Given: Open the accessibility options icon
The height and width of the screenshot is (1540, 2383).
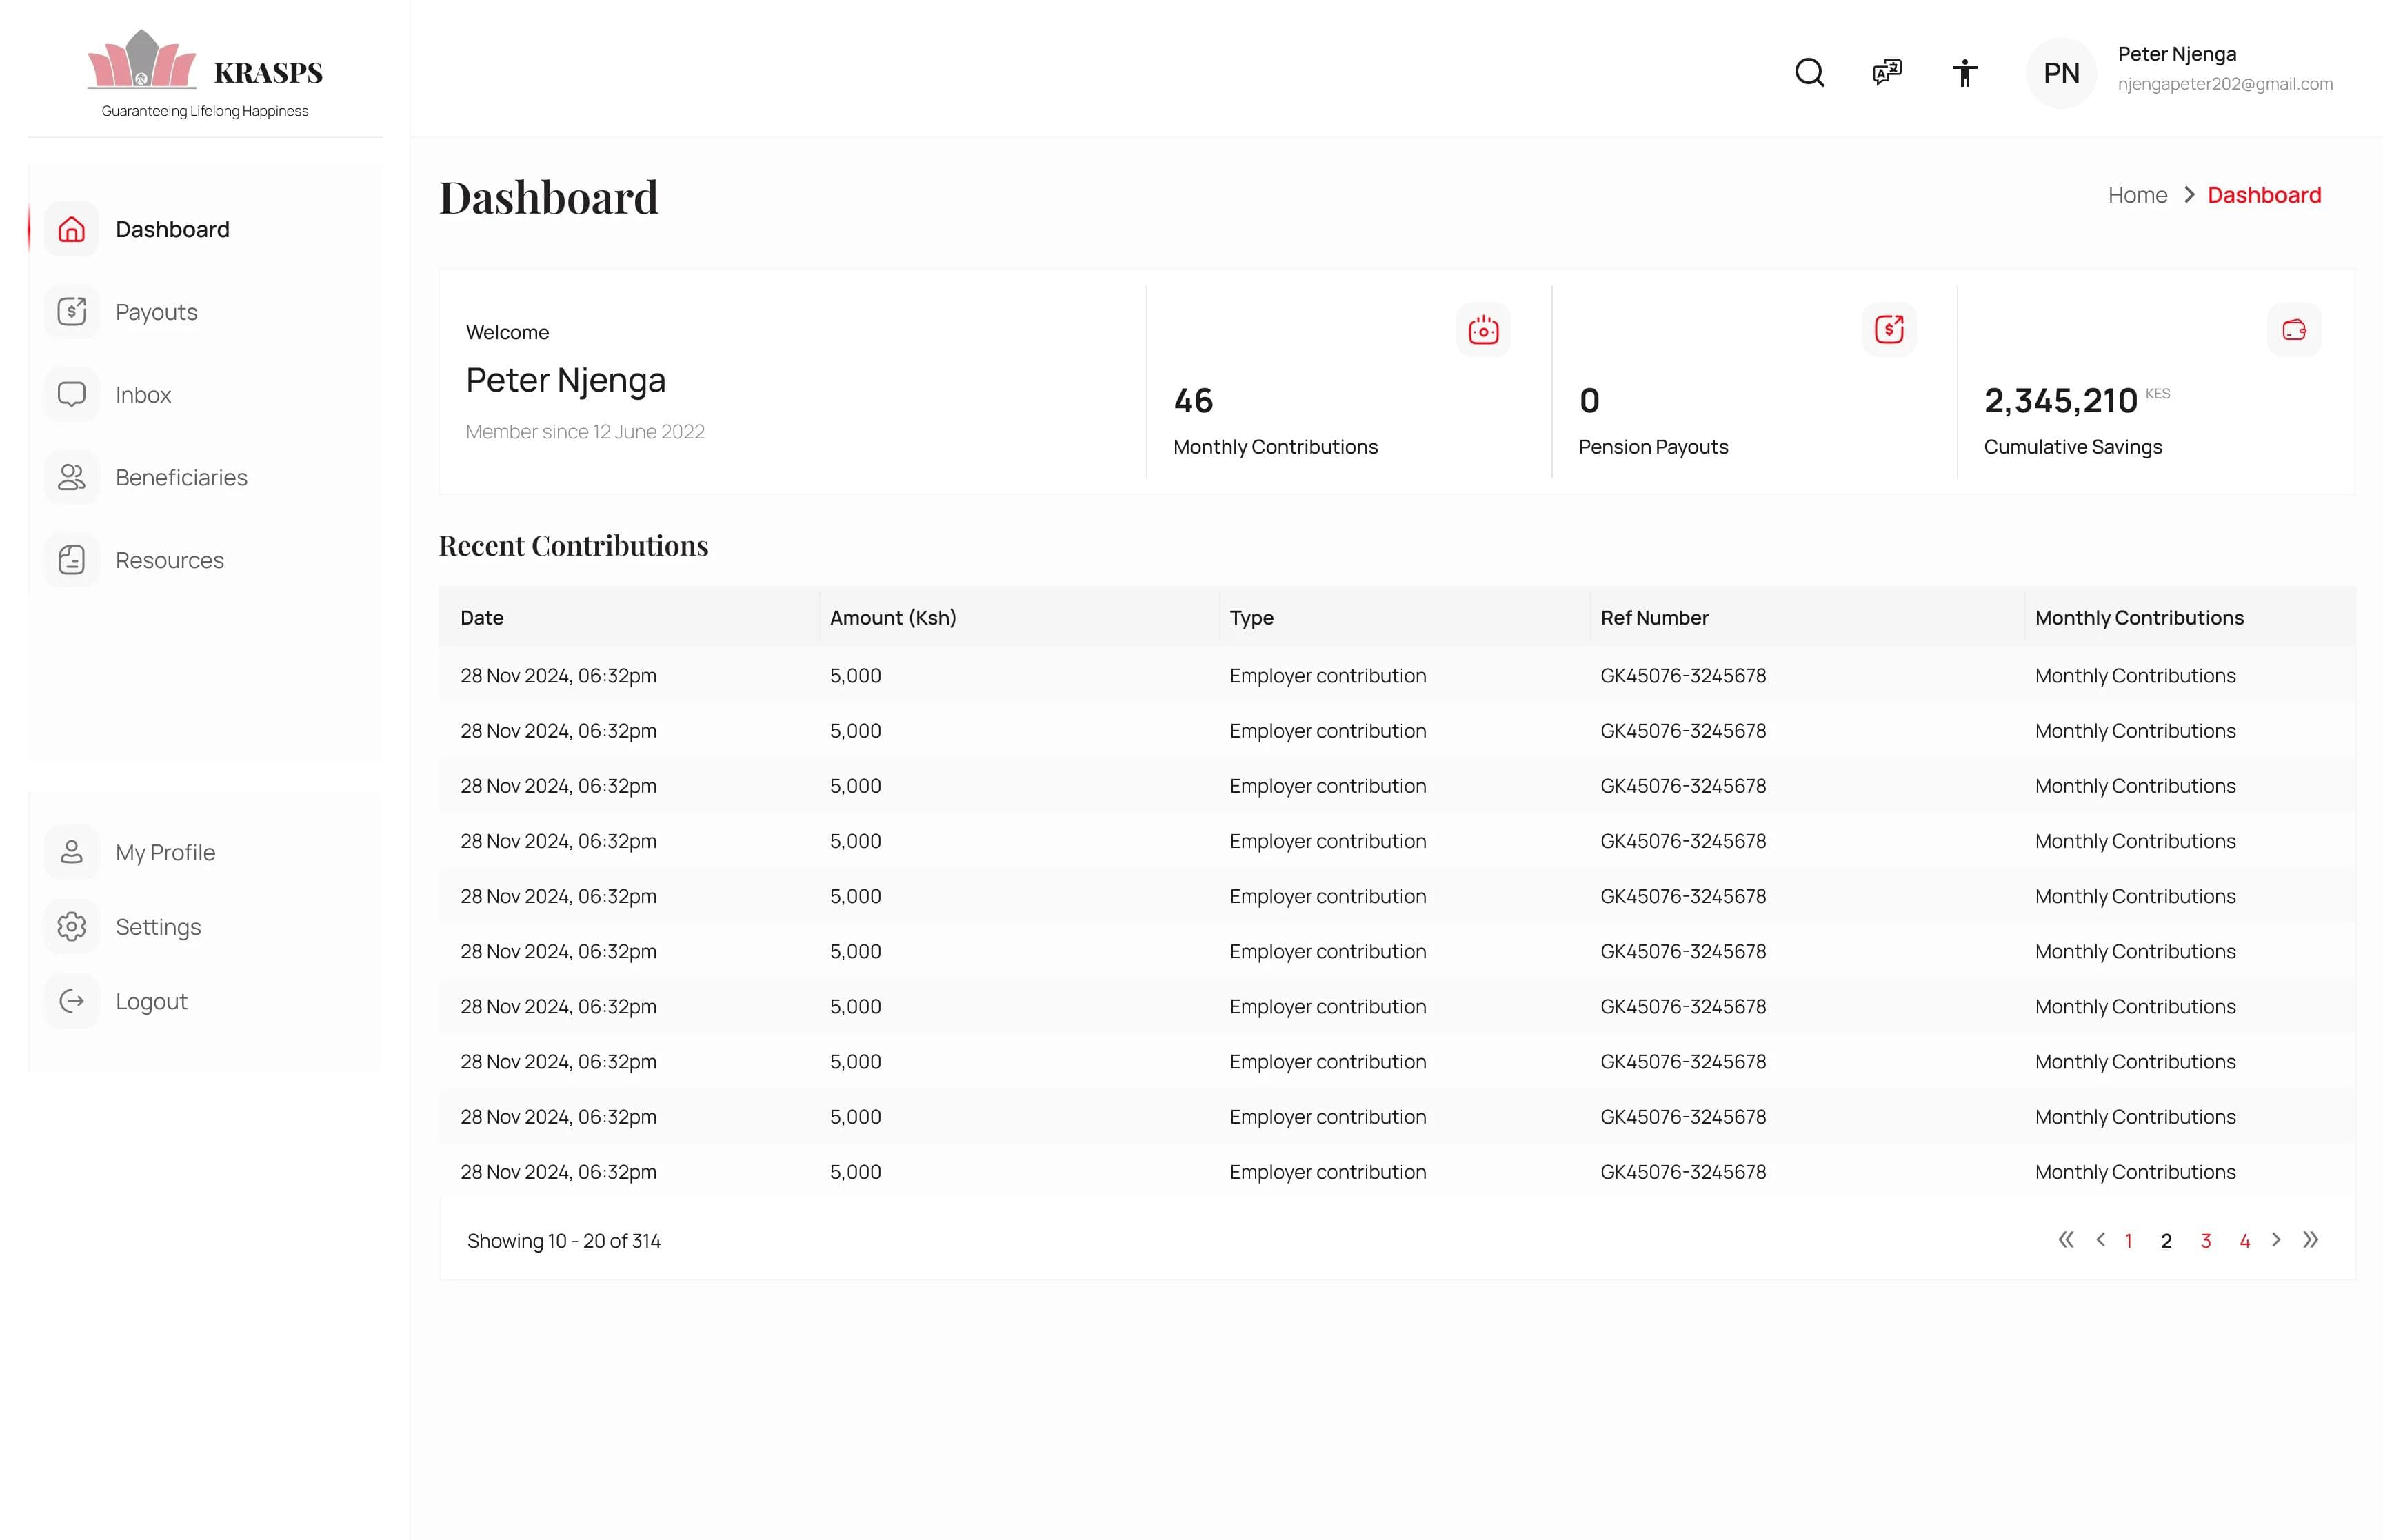Looking at the screenshot, I should tap(1964, 72).
